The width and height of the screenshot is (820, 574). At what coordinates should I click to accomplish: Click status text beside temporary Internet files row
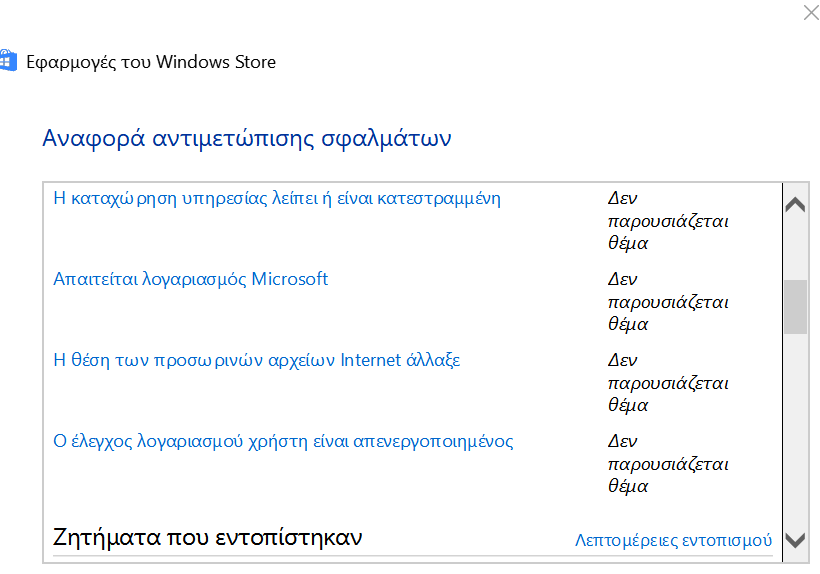pyautogui.click(x=668, y=383)
